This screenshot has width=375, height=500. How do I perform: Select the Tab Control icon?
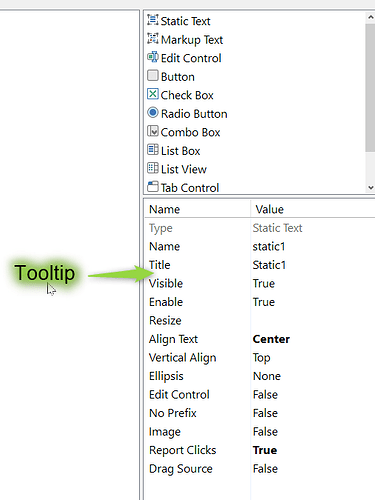tap(153, 186)
